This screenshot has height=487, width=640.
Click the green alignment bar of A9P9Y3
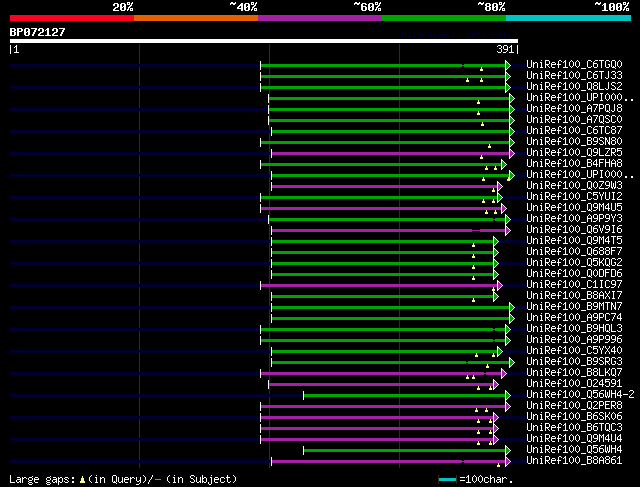387,220
